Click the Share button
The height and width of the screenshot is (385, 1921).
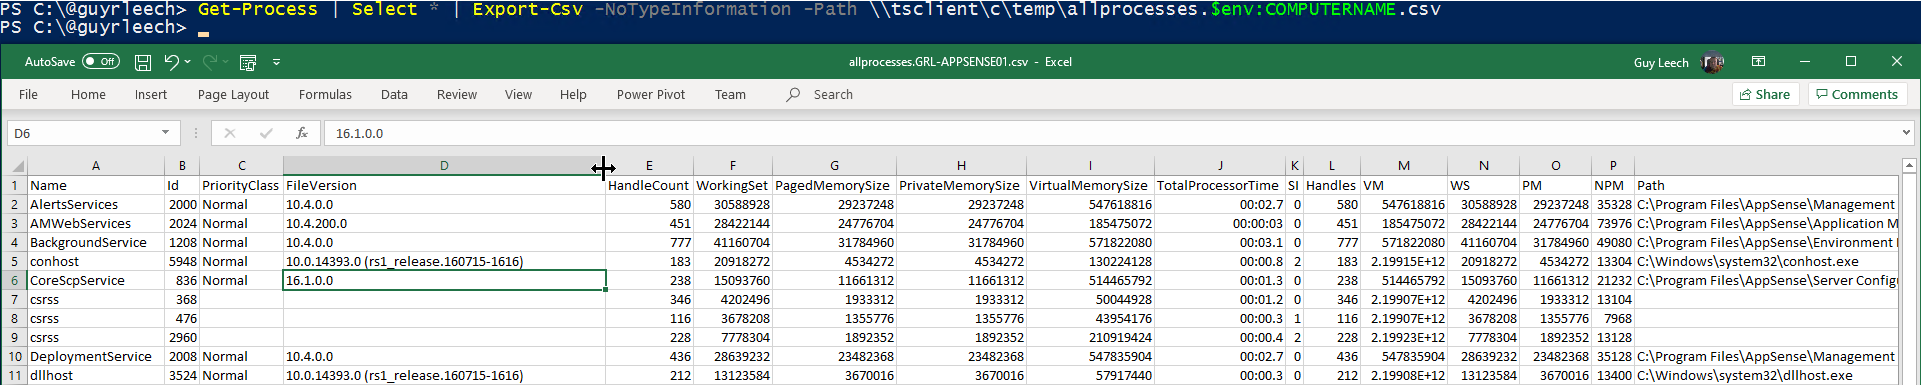[1765, 95]
